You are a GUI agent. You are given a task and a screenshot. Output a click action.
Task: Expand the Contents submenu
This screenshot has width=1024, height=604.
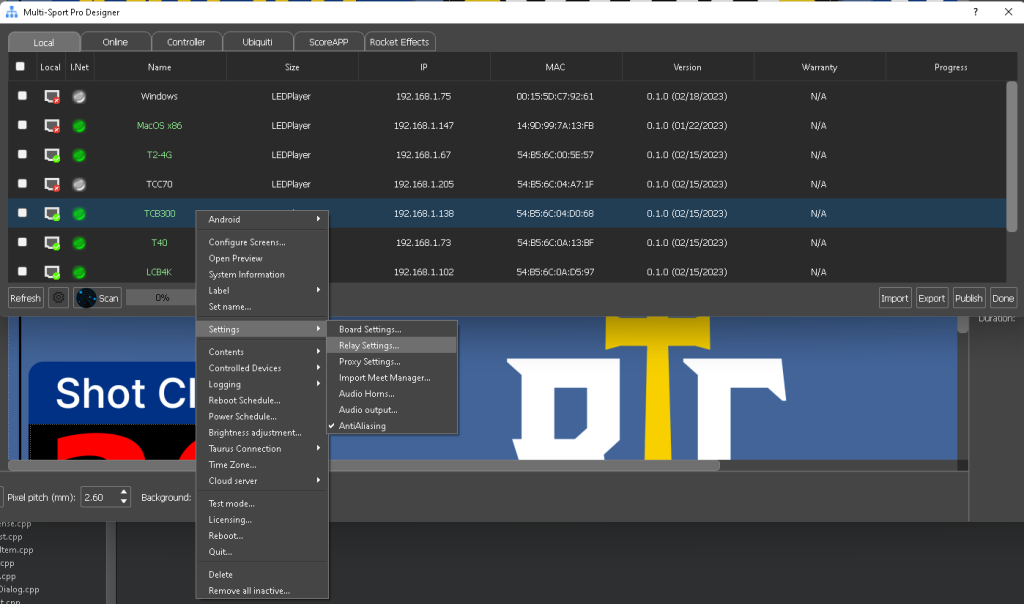tap(262, 352)
